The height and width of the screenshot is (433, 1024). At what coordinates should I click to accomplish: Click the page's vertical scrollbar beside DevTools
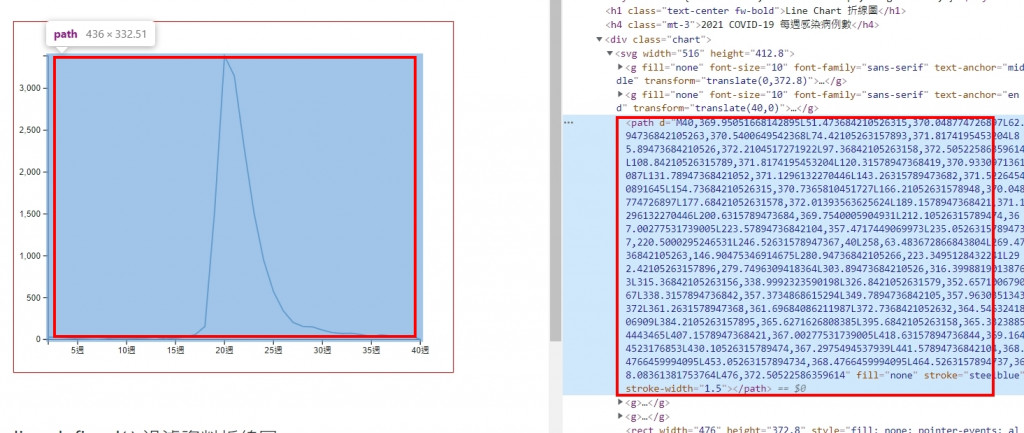554,170
